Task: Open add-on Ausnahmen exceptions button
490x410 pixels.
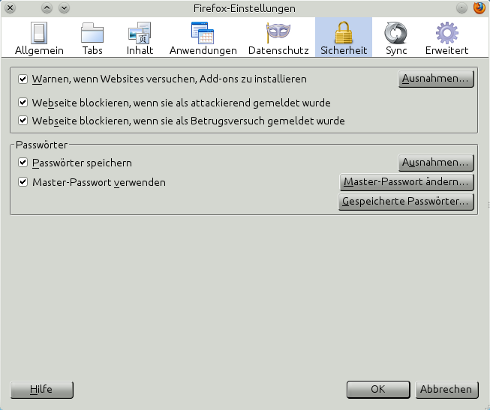Action: (436, 79)
